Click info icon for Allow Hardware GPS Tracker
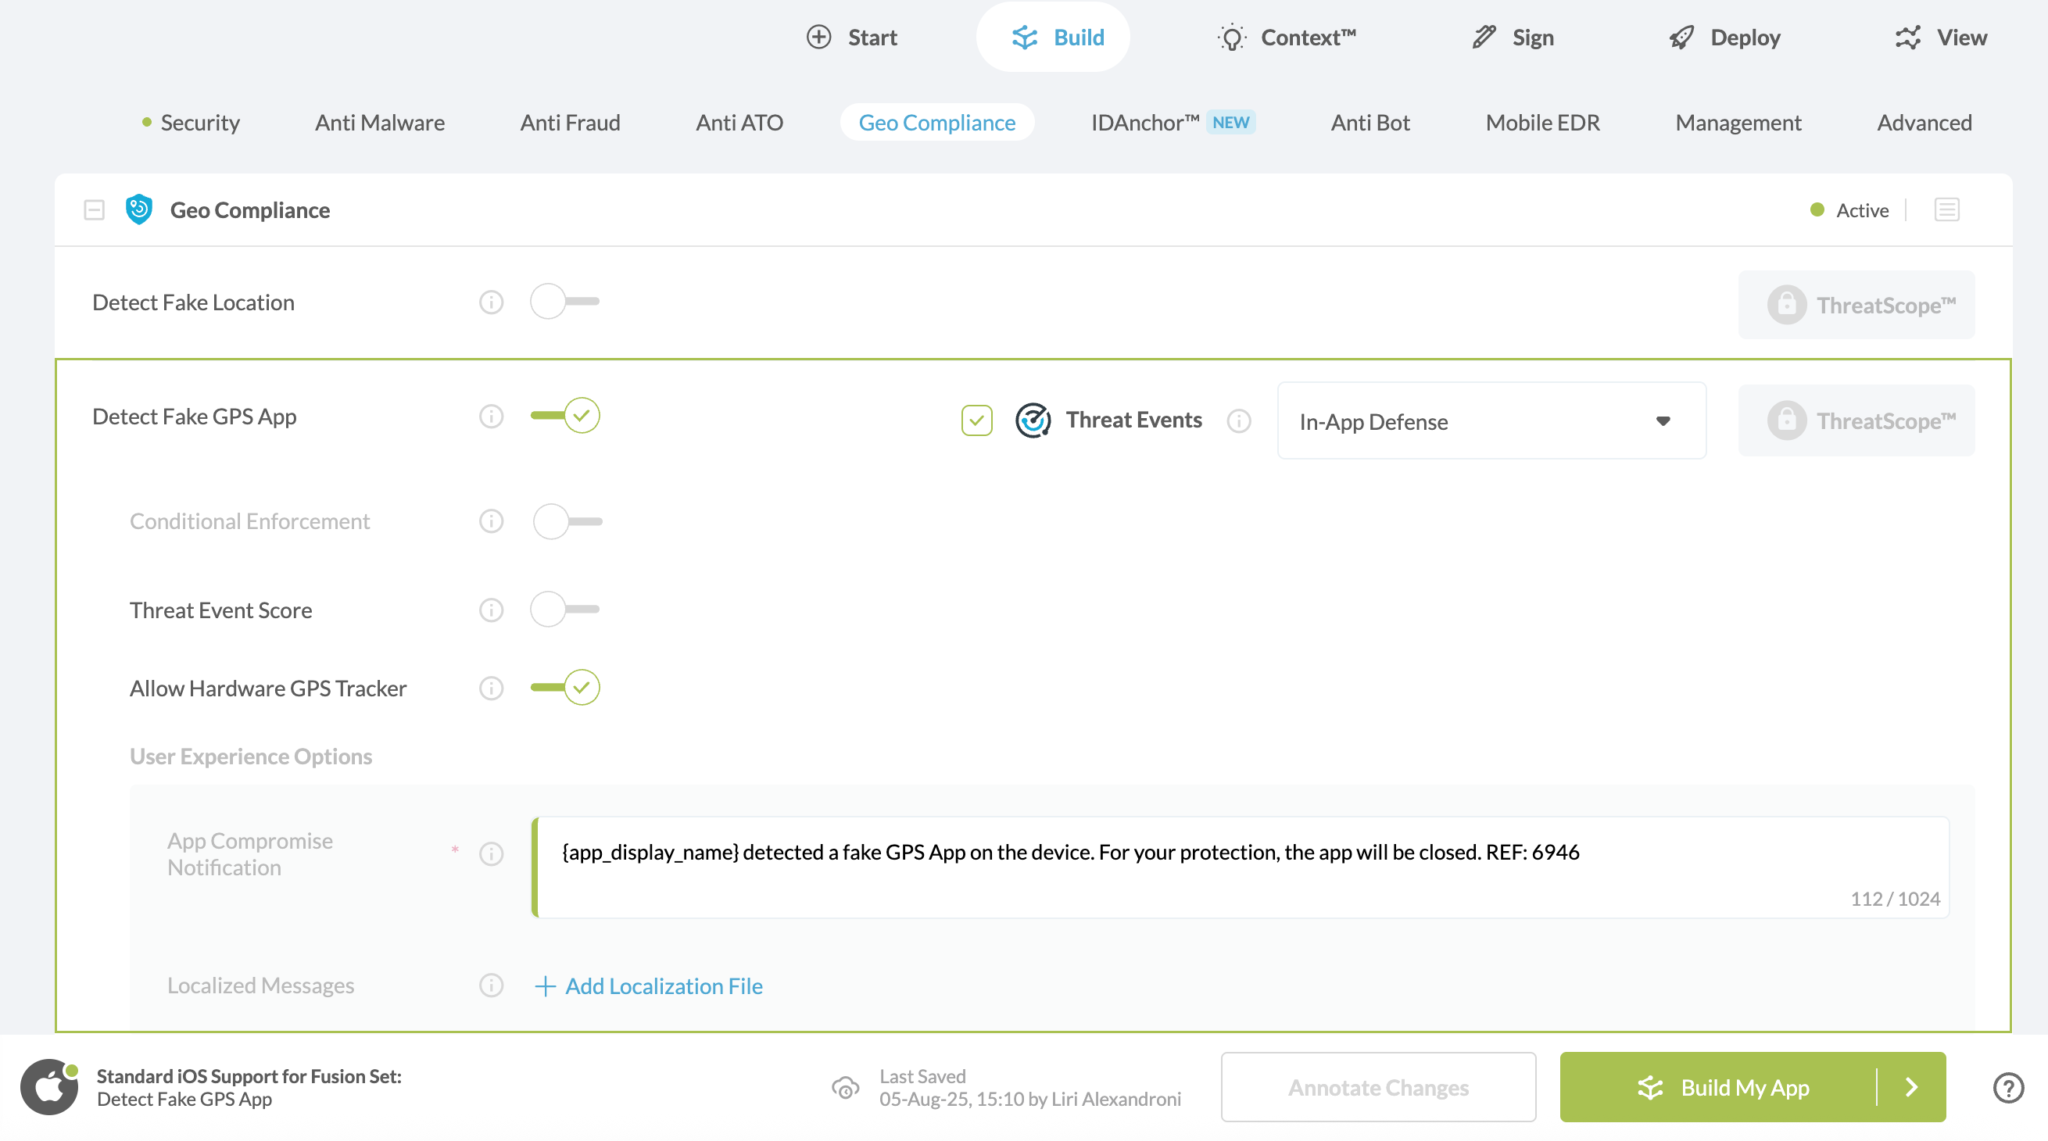This screenshot has width=2048, height=1141. [x=491, y=688]
